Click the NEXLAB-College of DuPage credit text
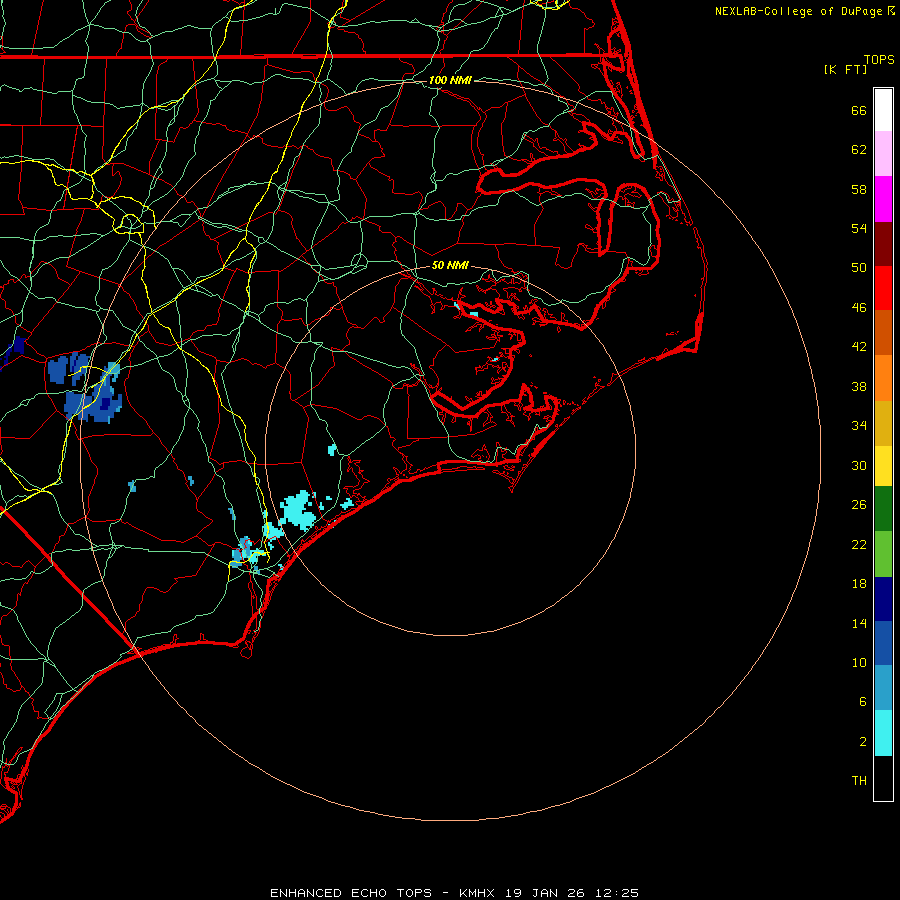This screenshot has width=900, height=900. pos(798,11)
